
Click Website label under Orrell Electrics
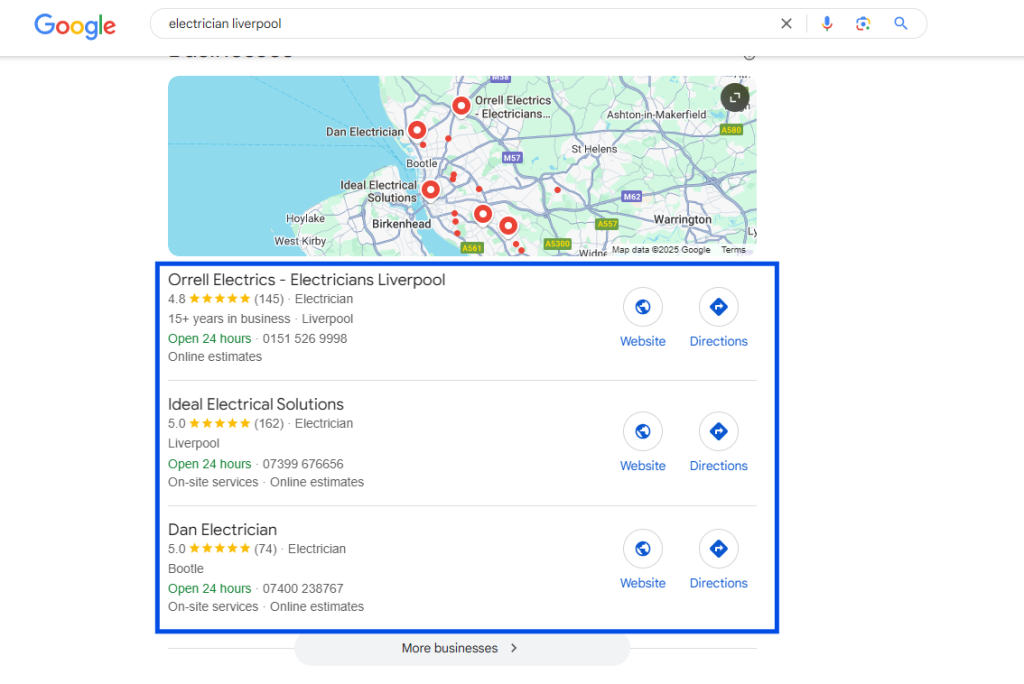click(643, 341)
